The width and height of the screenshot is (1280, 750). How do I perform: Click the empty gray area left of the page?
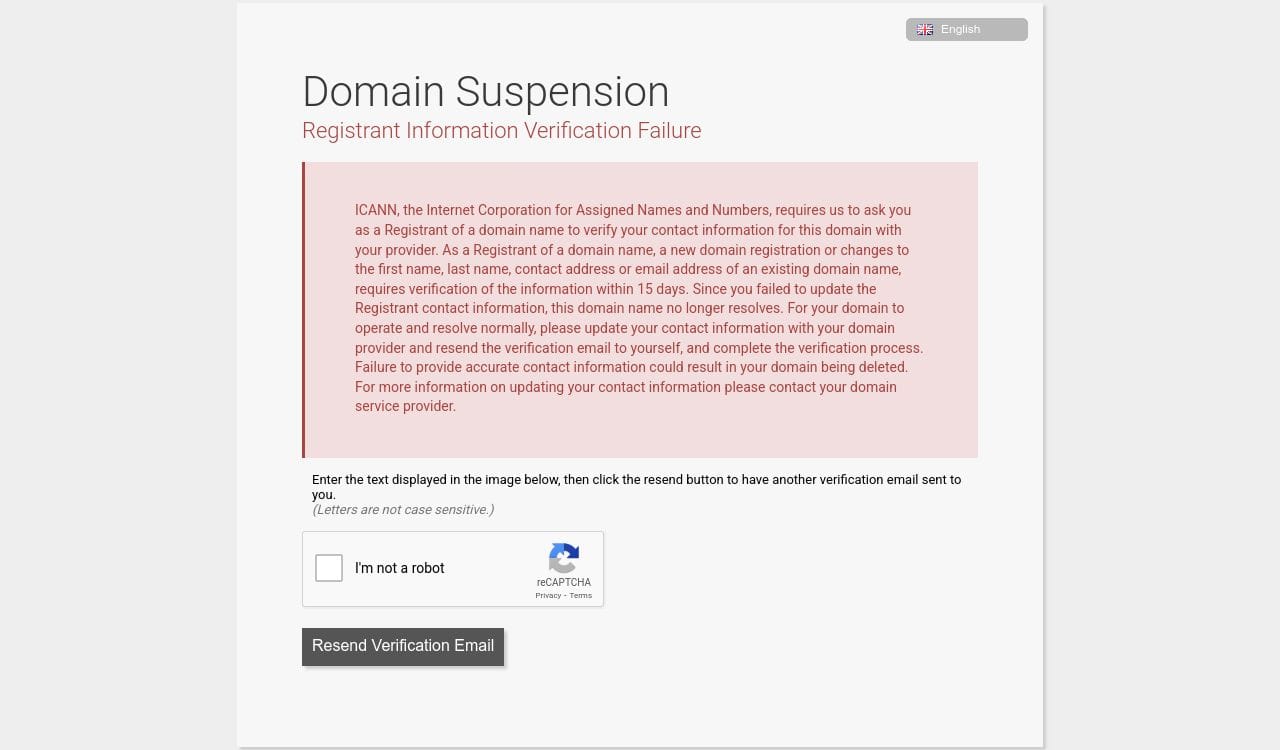click(x=118, y=375)
